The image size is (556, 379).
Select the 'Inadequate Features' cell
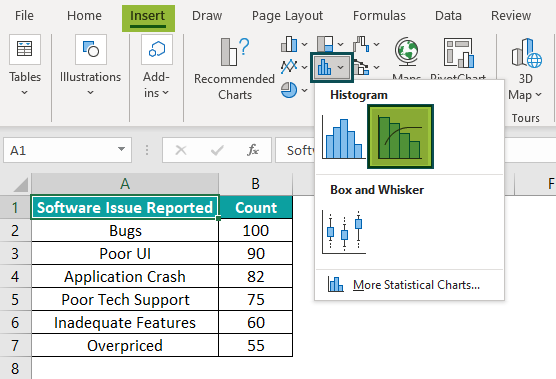[x=125, y=323]
